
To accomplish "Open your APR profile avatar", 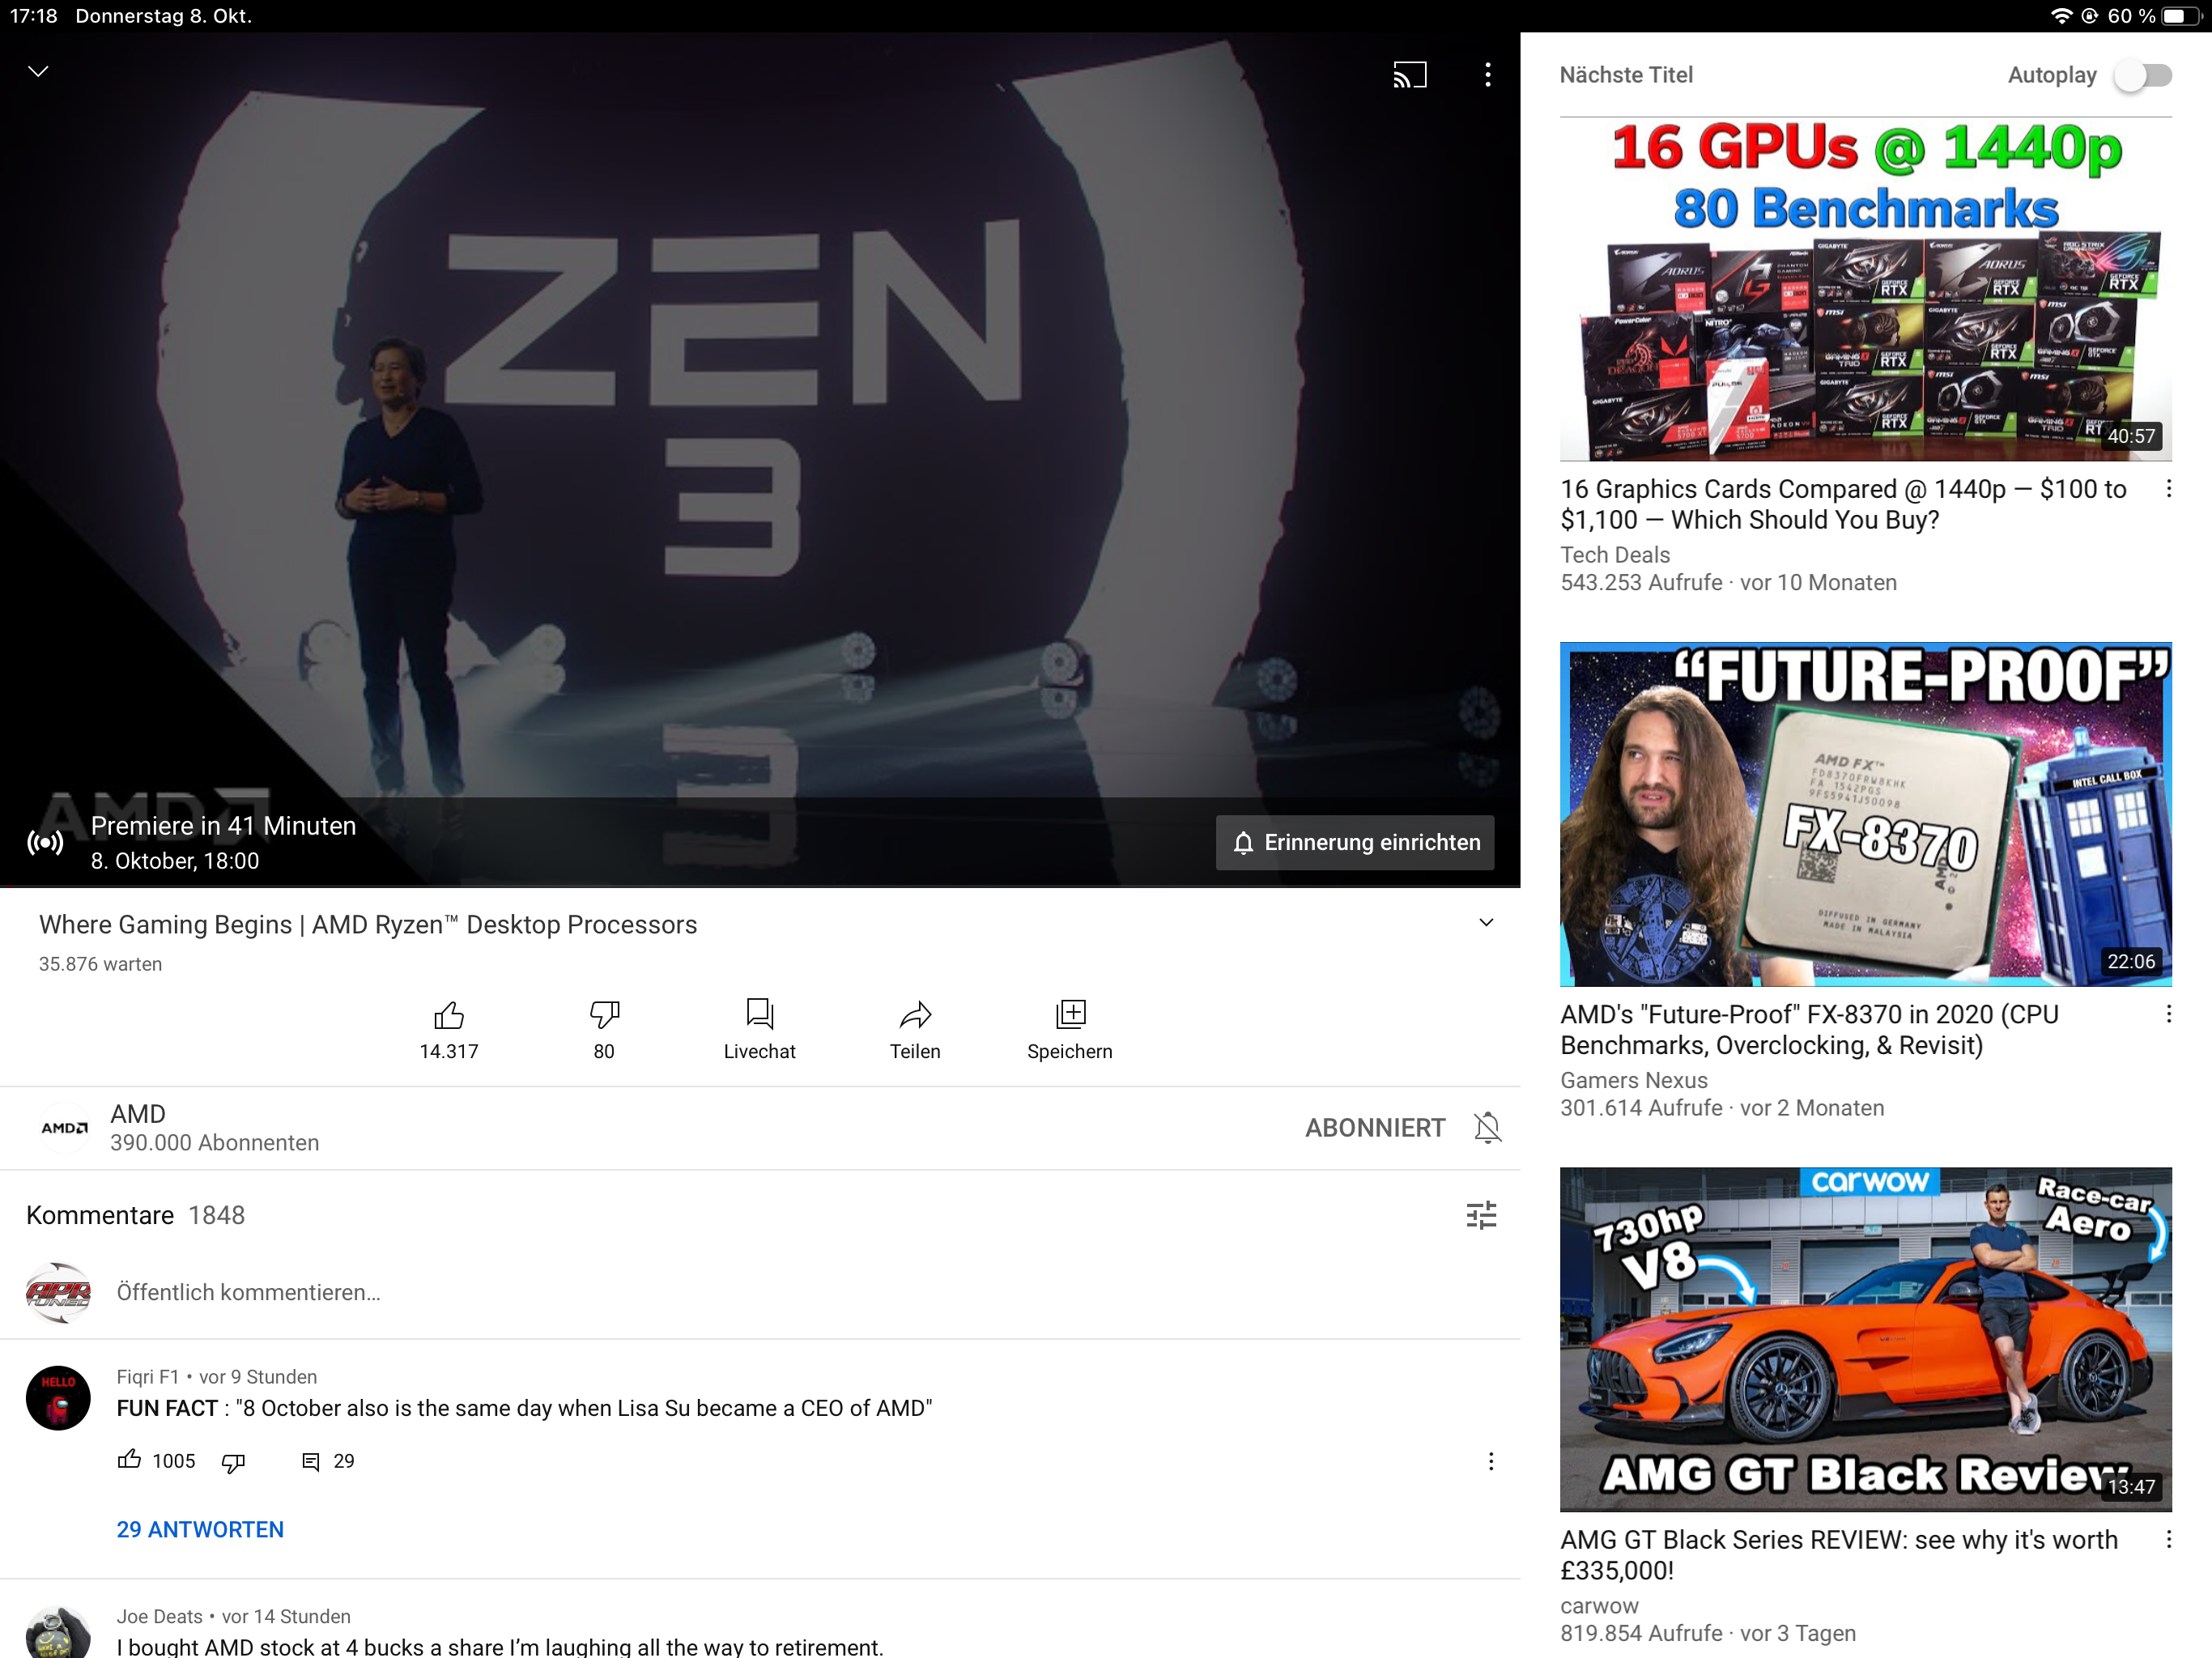I will pyautogui.click(x=58, y=1292).
